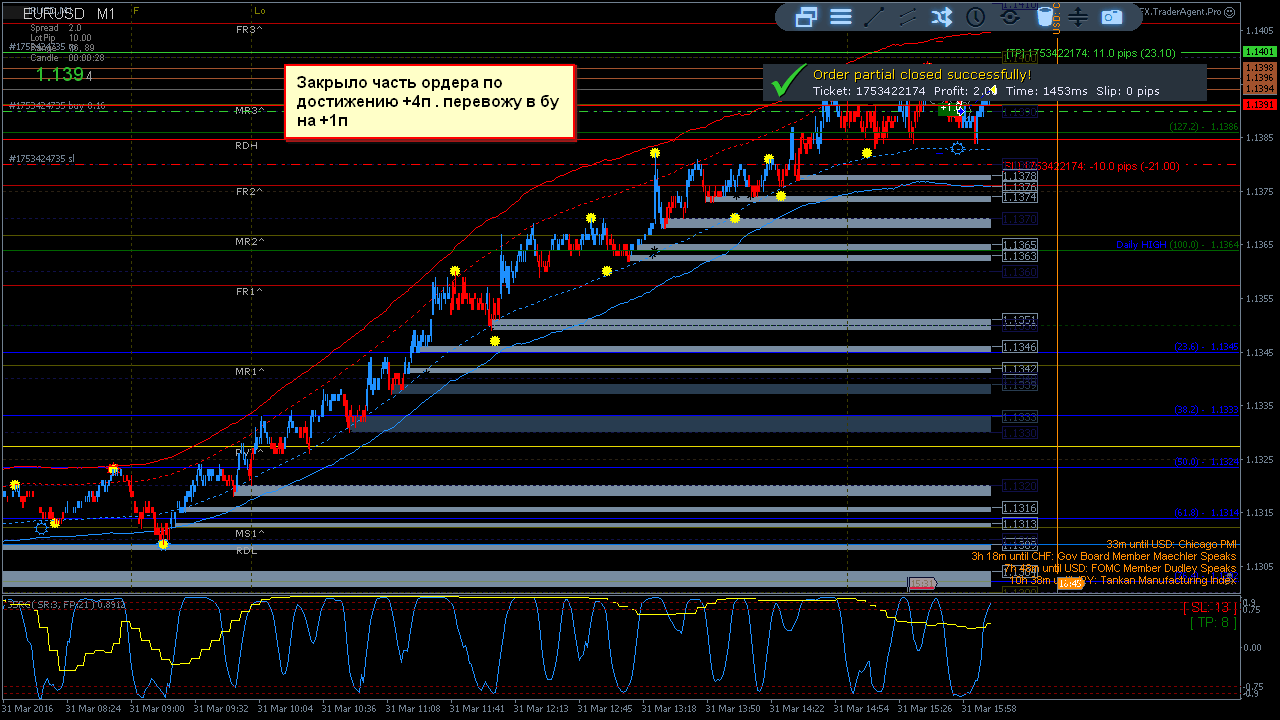Click the FX.TraderAgent.Pro label
Viewport: 1280px width, 720px height.
(x=1181, y=12)
